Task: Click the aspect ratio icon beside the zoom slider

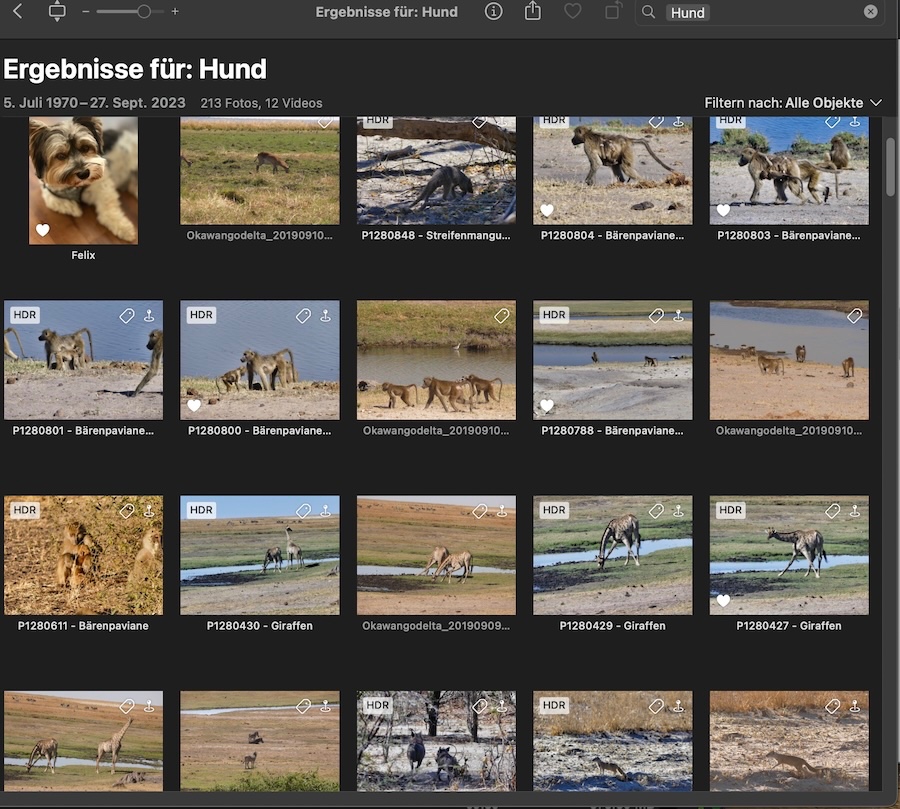Action: pyautogui.click(x=57, y=12)
